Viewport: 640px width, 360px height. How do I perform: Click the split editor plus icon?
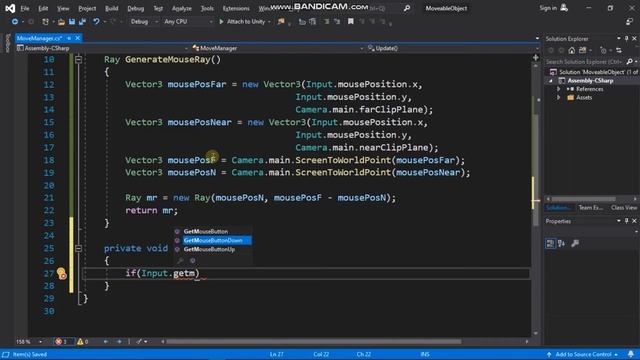click(x=536, y=58)
